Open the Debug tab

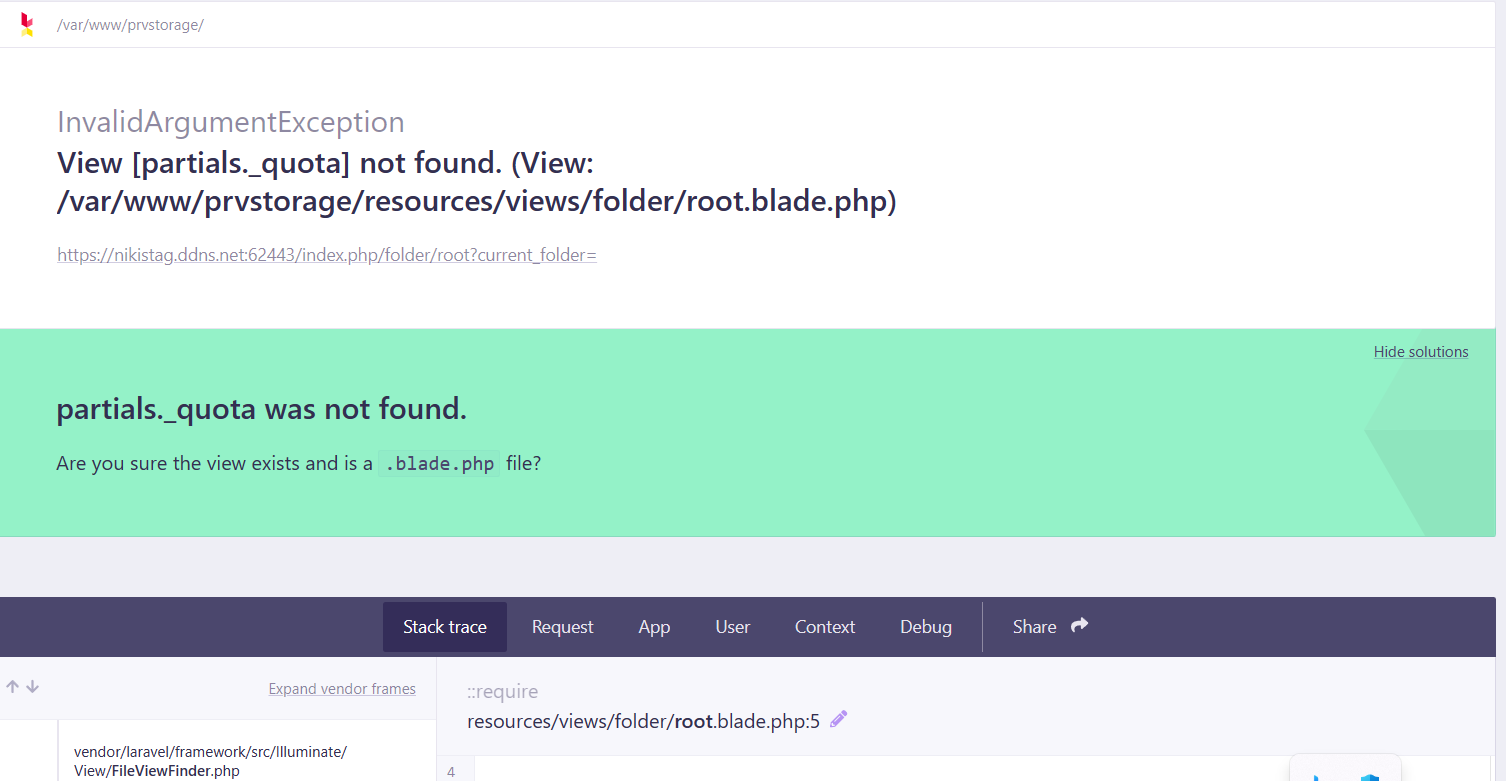[x=925, y=627]
